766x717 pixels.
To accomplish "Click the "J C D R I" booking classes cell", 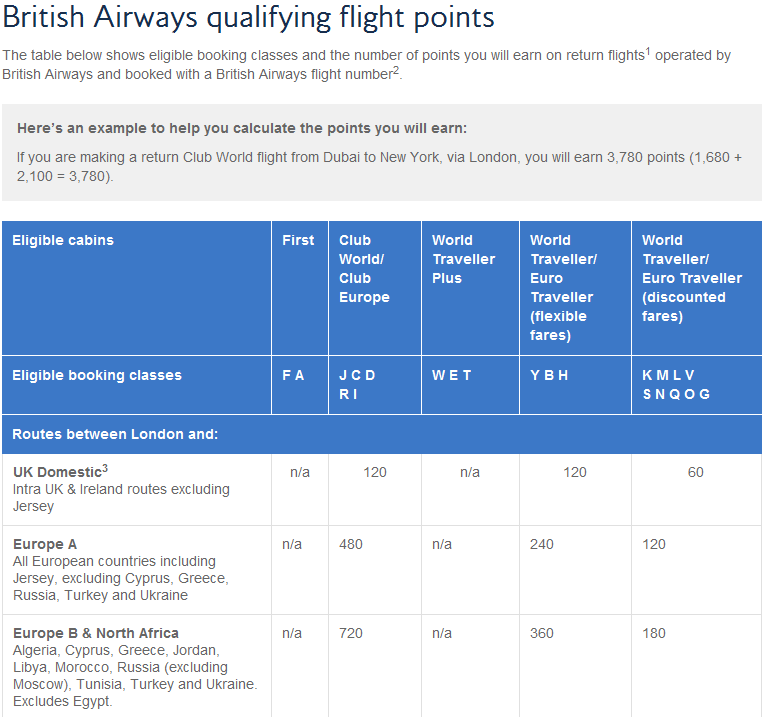I will (358, 385).
